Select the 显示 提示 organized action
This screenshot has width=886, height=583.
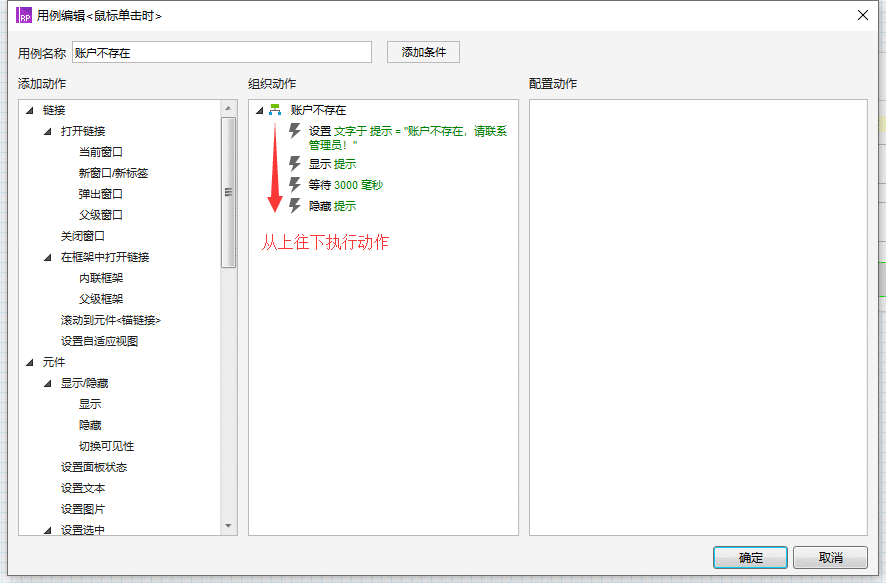[x=332, y=164]
